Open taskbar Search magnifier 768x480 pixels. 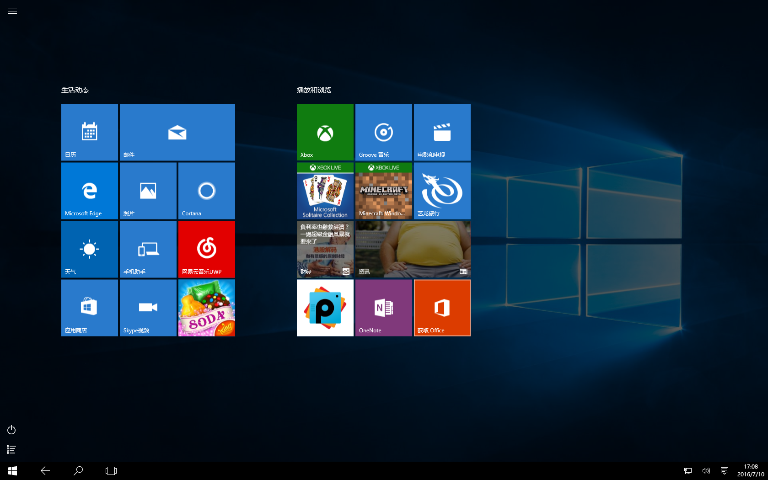click(78, 471)
